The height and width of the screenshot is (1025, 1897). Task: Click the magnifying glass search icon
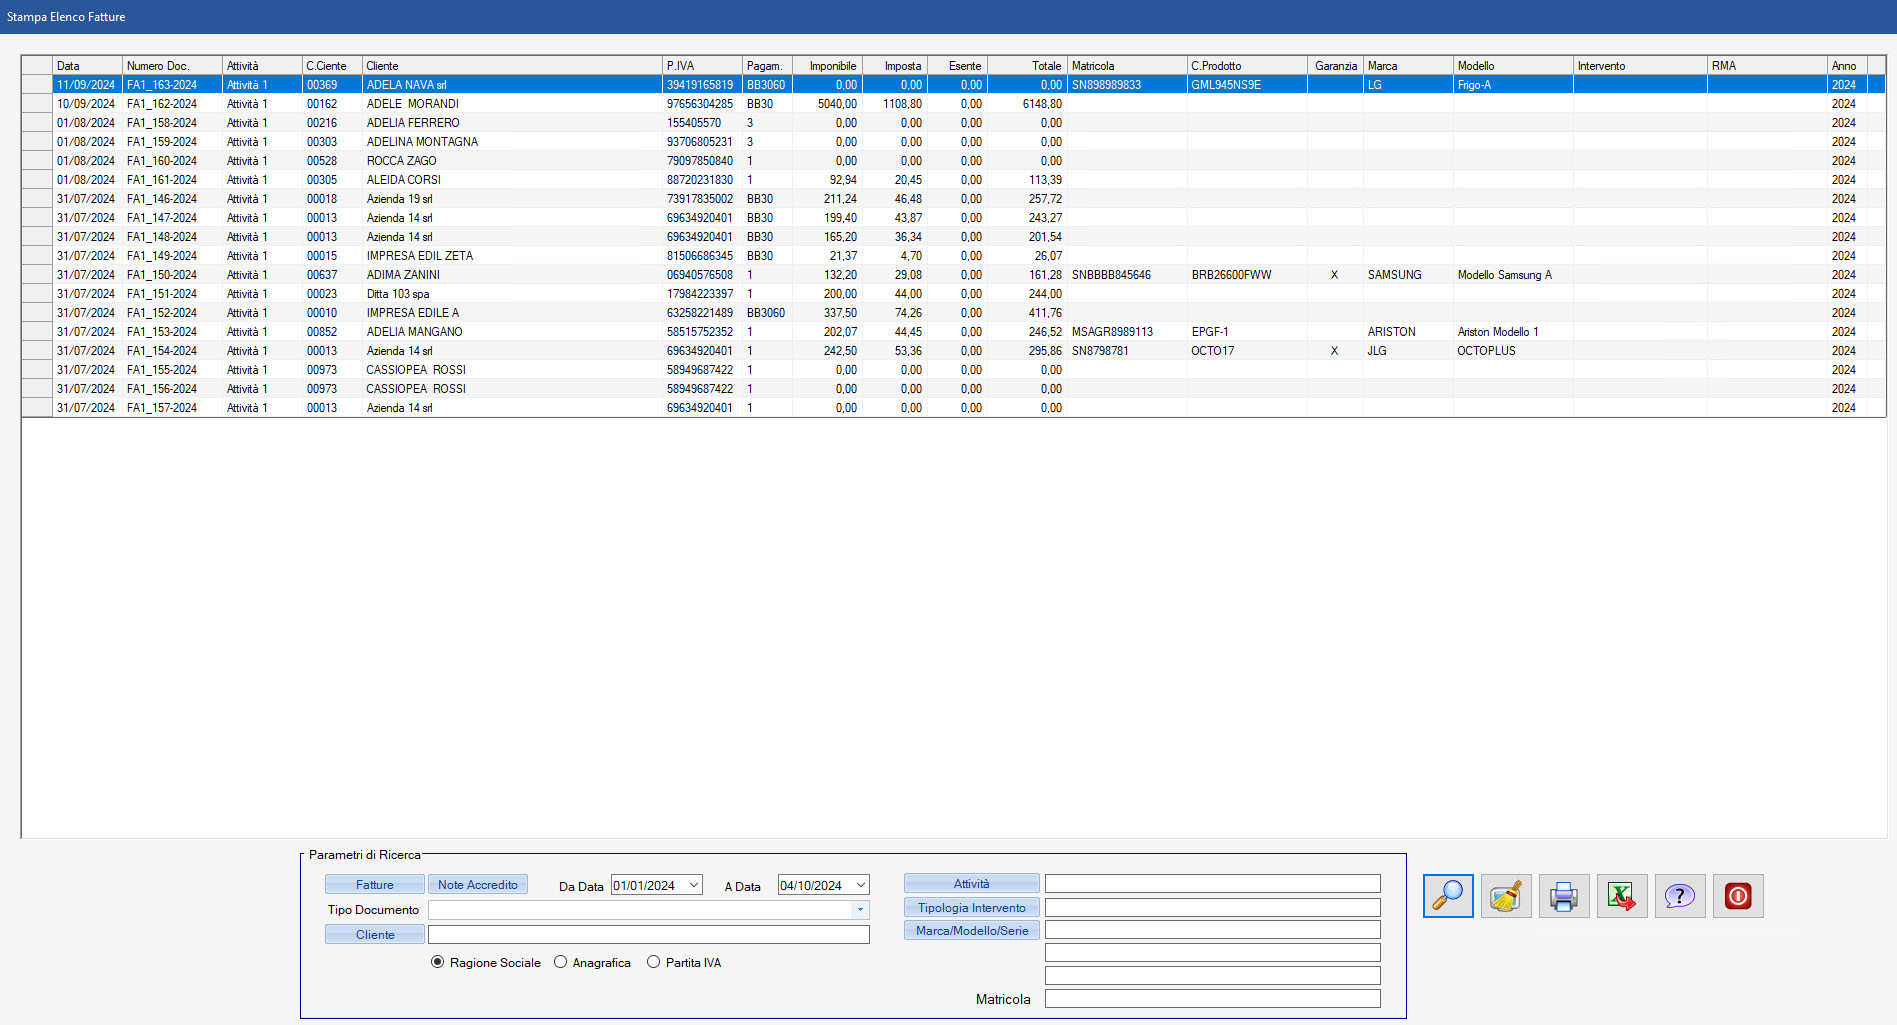1447,896
